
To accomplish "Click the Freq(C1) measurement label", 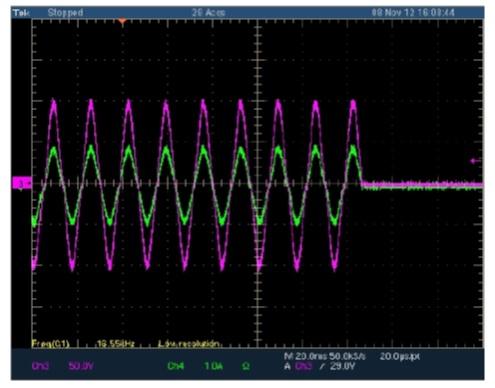I will tap(51, 343).
